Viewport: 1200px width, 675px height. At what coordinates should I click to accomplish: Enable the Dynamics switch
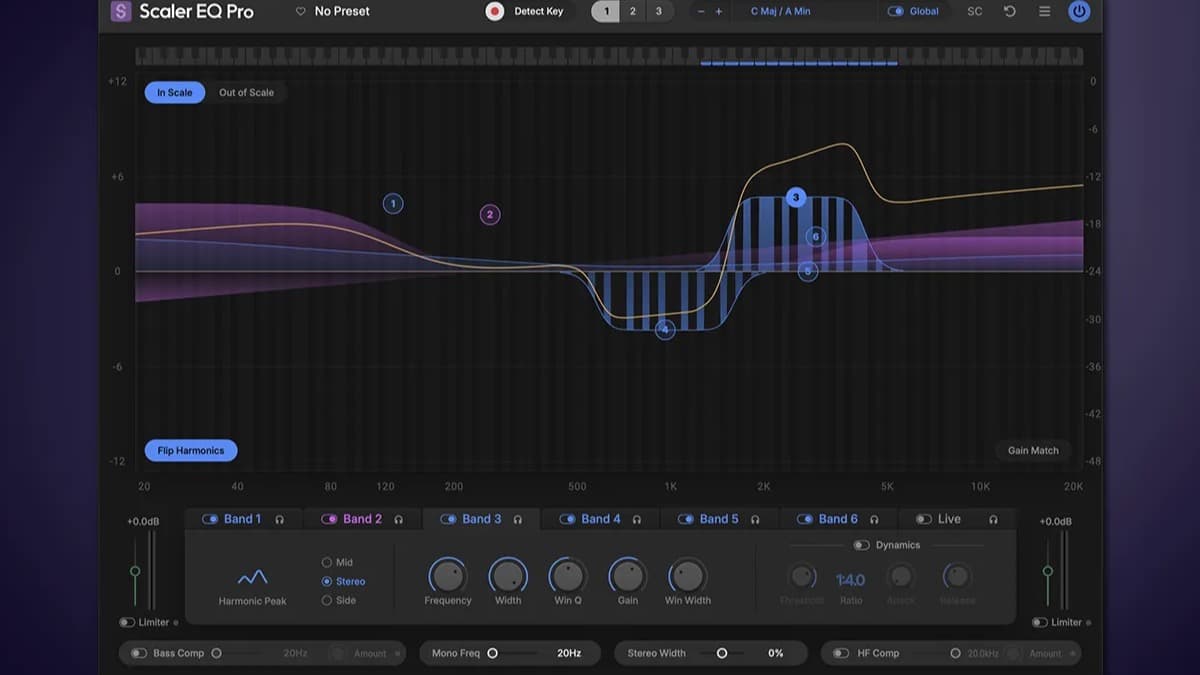(861, 545)
